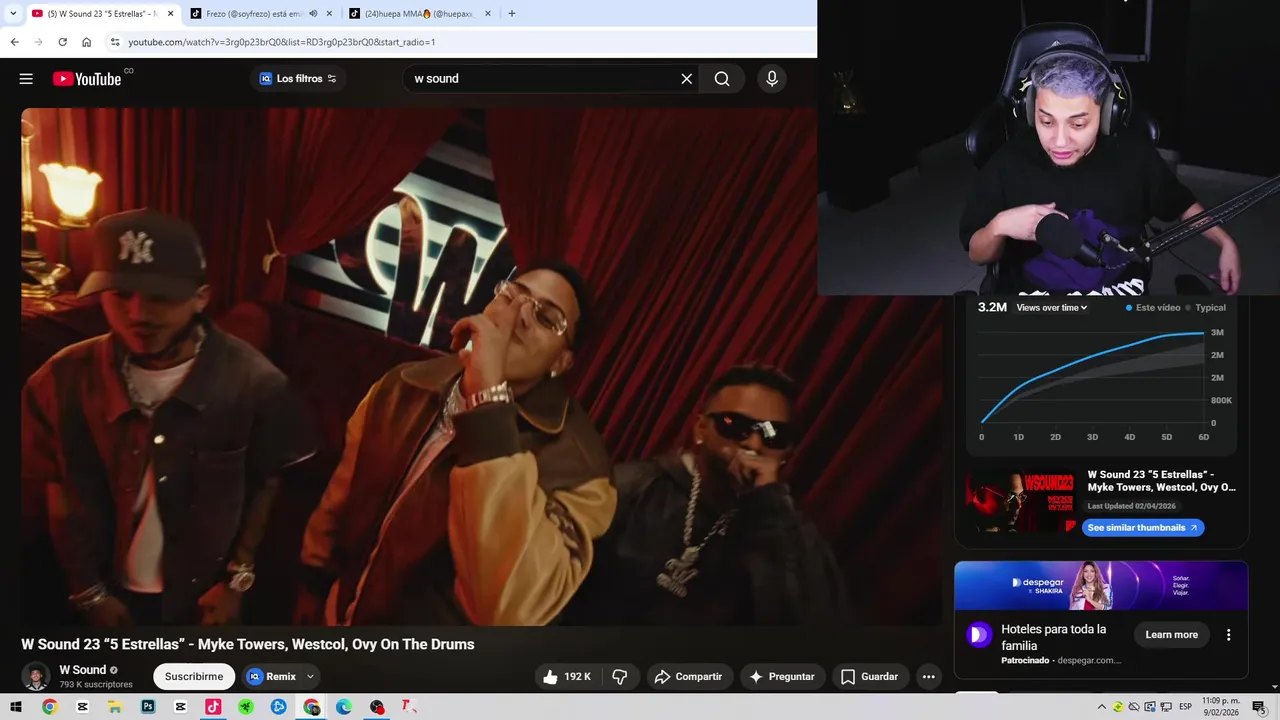The image size is (1280, 720).
Task: Open W Sound channel avatar
Action: tap(36, 677)
